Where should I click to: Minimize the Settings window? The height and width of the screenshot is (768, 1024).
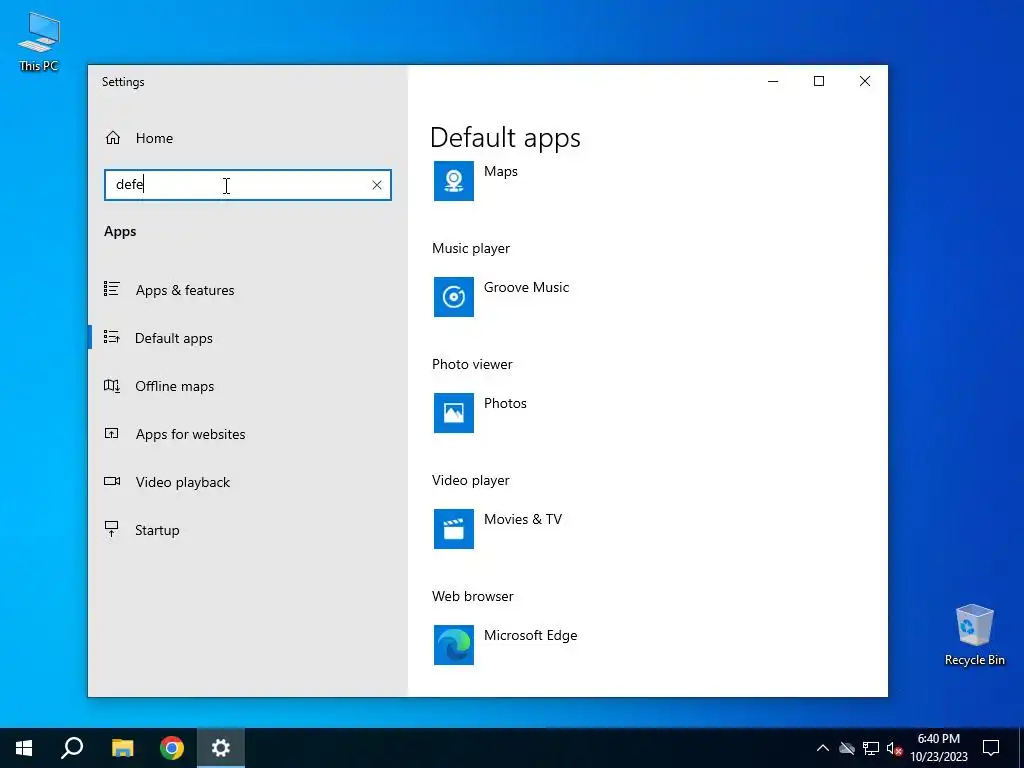(x=773, y=81)
